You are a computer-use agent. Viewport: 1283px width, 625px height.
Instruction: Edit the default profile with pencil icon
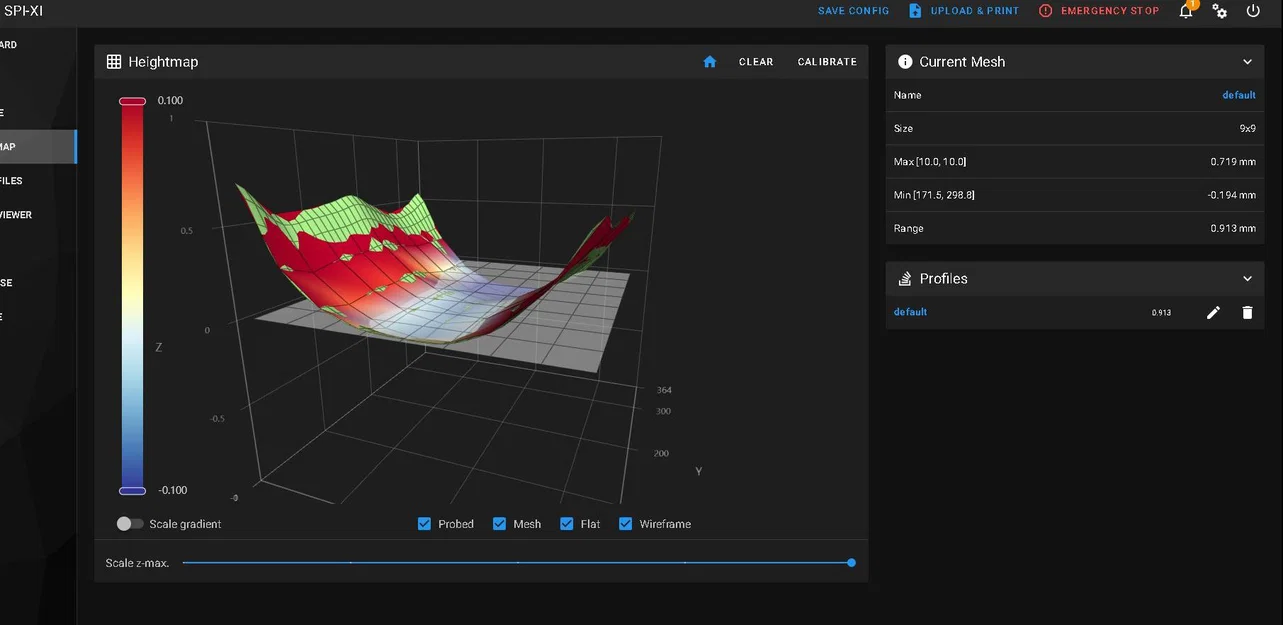tap(1213, 312)
